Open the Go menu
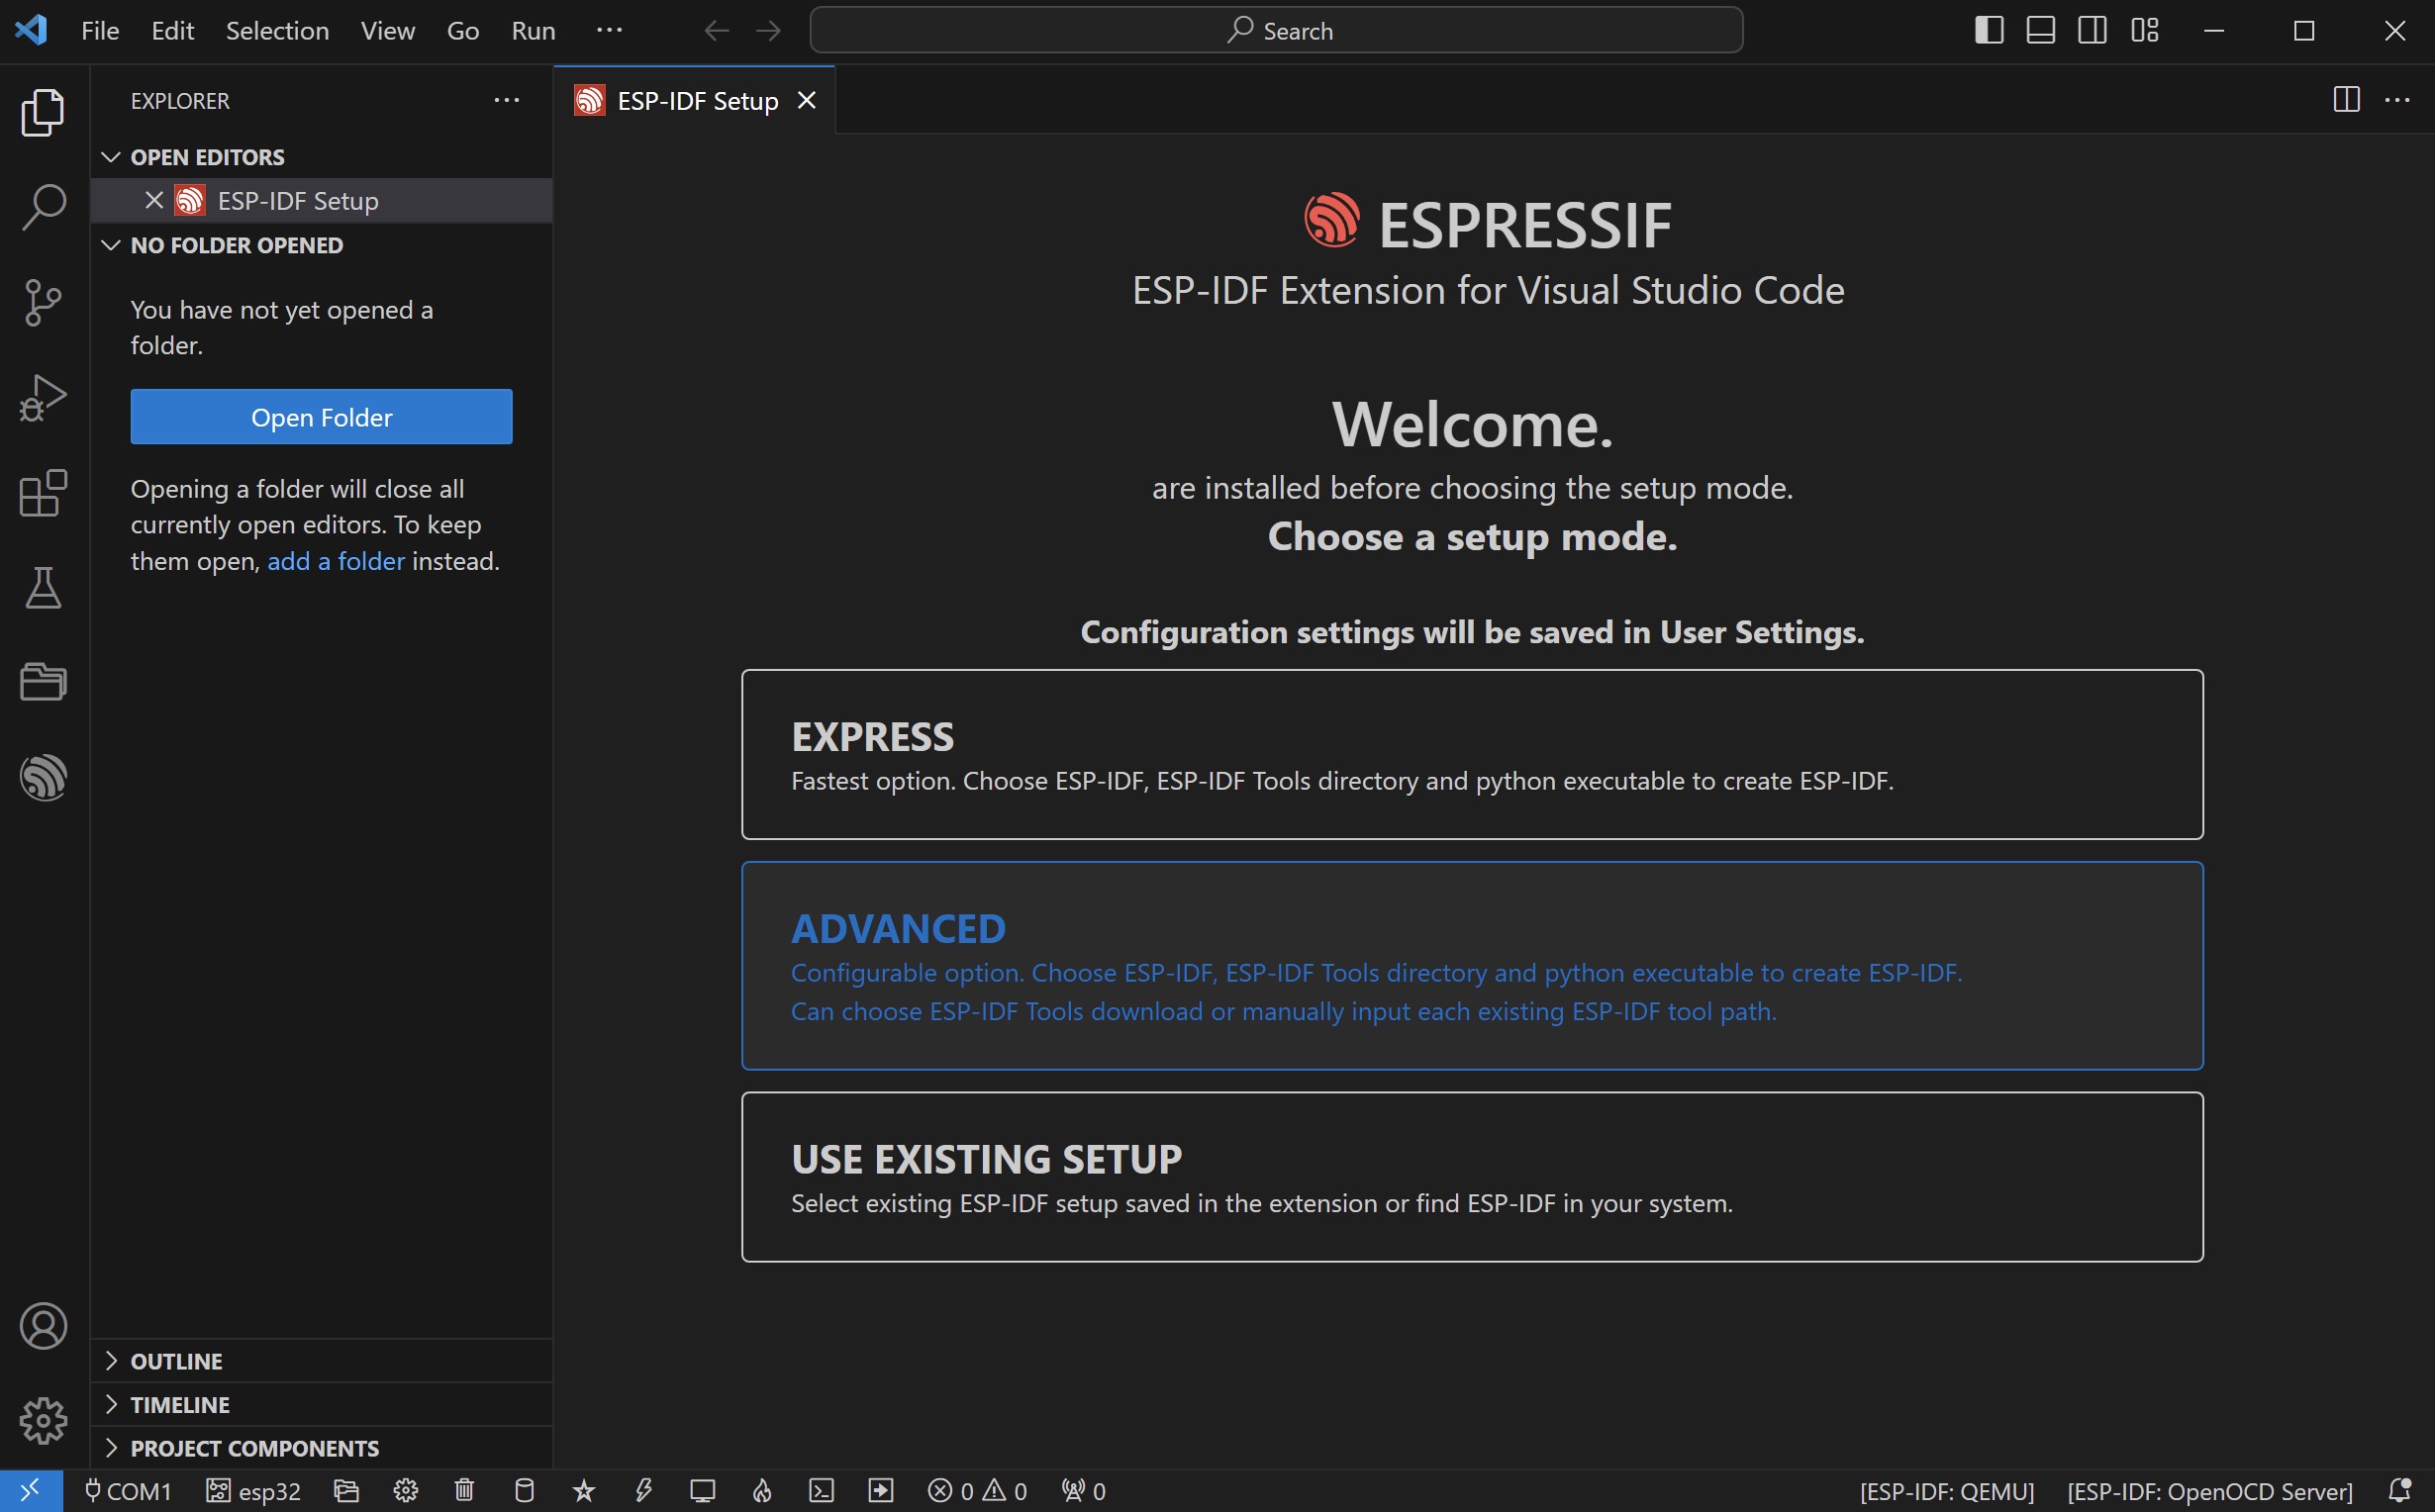The height and width of the screenshot is (1512, 2435). pyautogui.click(x=463, y=30)
